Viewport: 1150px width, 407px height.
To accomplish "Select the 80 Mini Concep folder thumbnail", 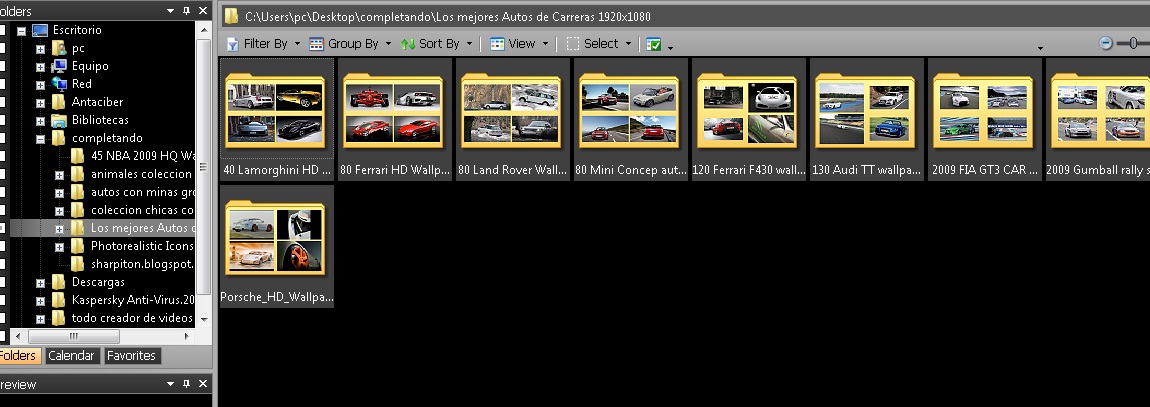I will (631, 120).
